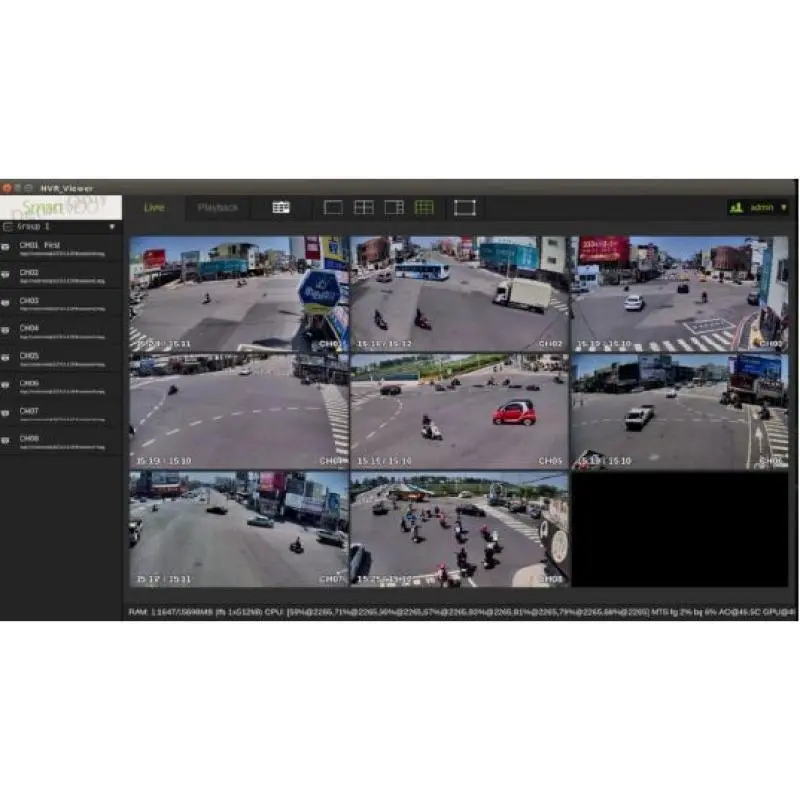Image resolution: width=800 pixels, height=800 pixels.
Task: Click camera icon beside CH07
Action: (5, 413)
